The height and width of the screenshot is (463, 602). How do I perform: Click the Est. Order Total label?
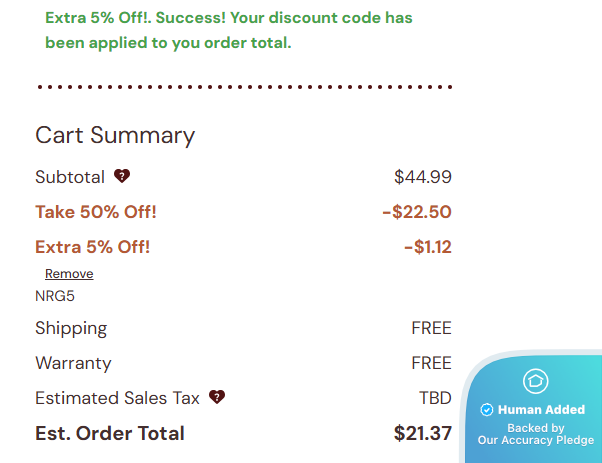(x=110, y=433)
